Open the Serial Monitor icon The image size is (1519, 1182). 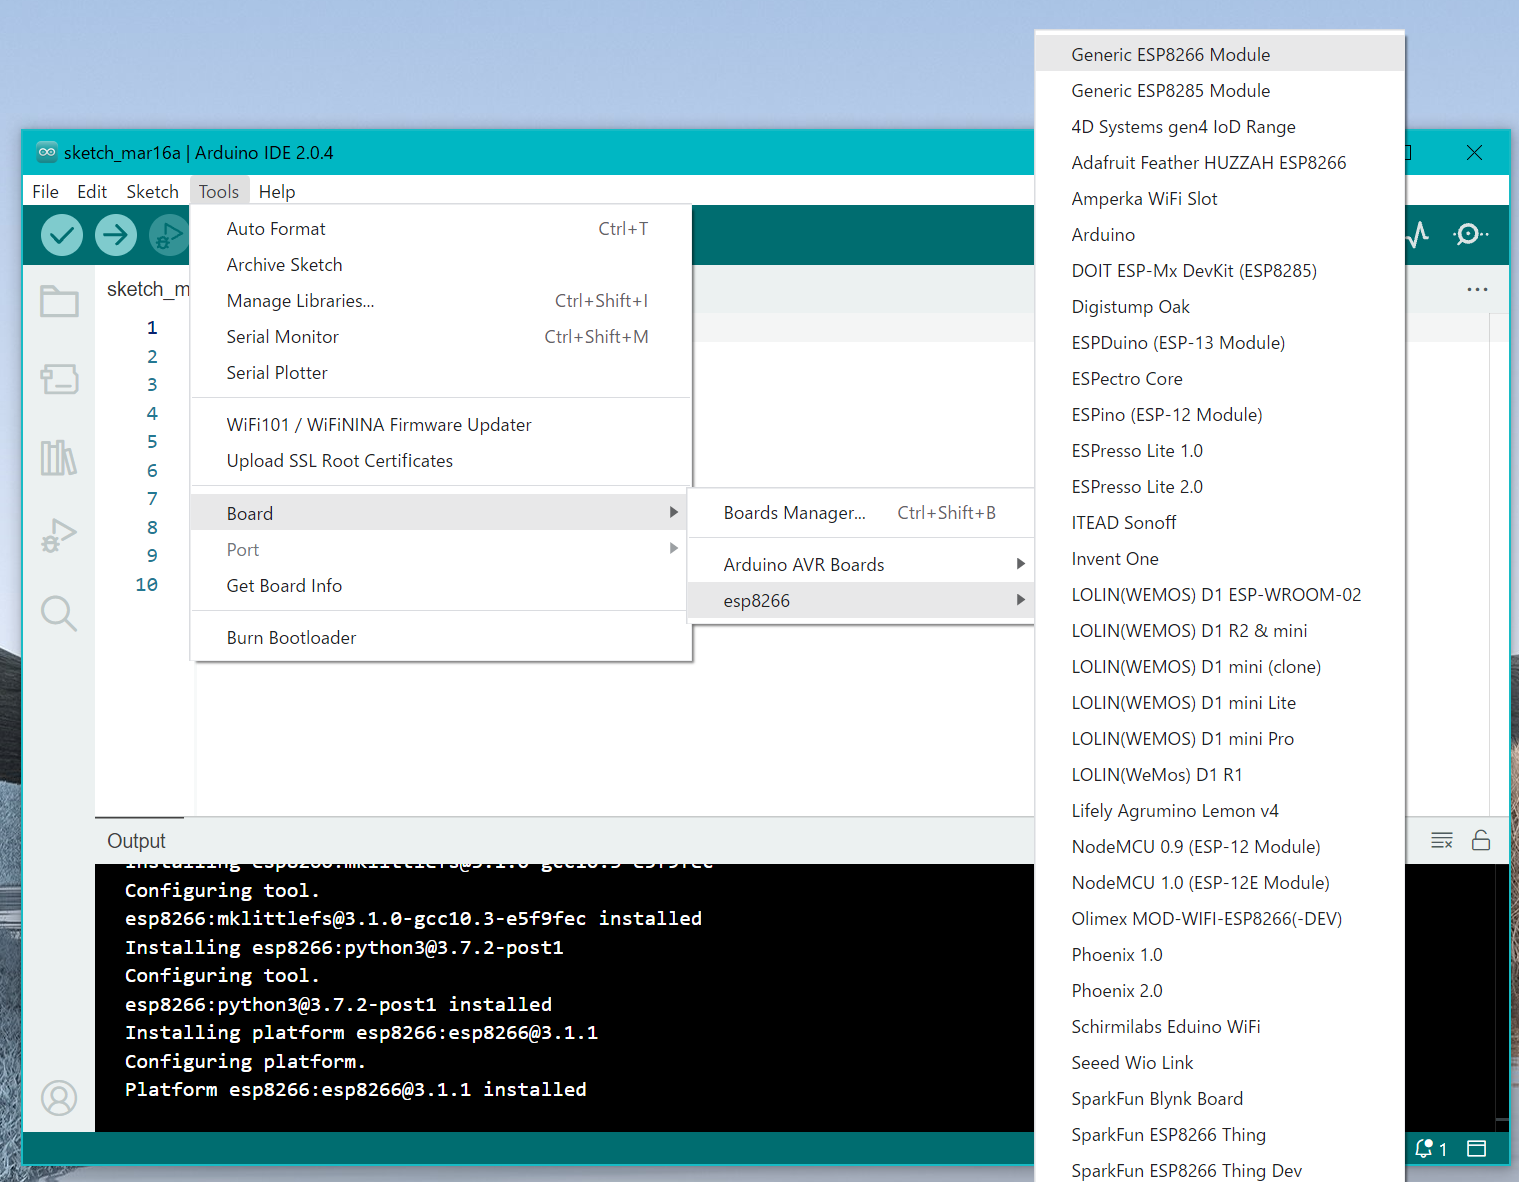1469,234
